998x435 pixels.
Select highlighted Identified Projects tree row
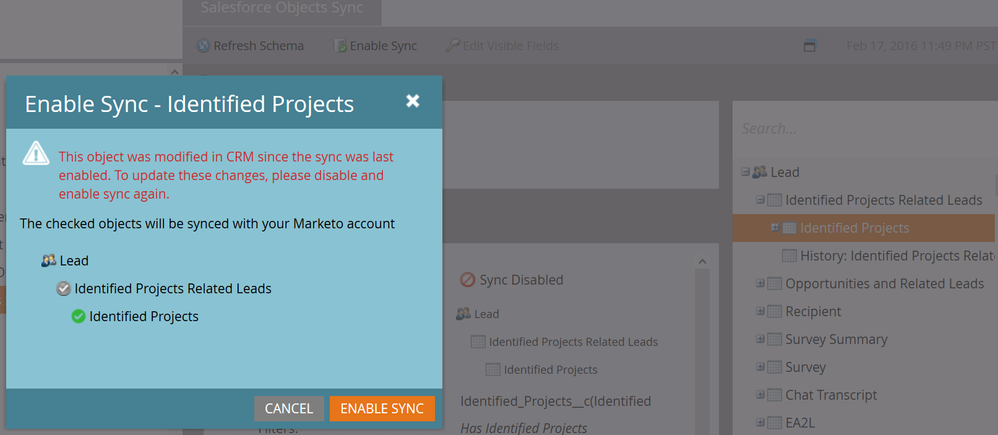pyautogui.click(x=864, y=228)
